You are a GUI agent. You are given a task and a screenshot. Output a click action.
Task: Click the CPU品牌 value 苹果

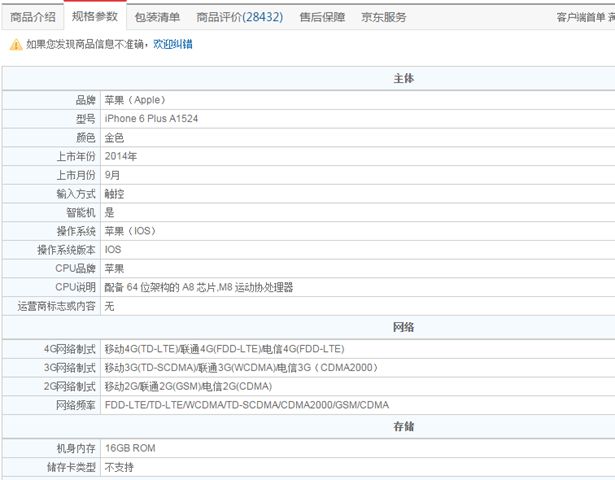114,269
